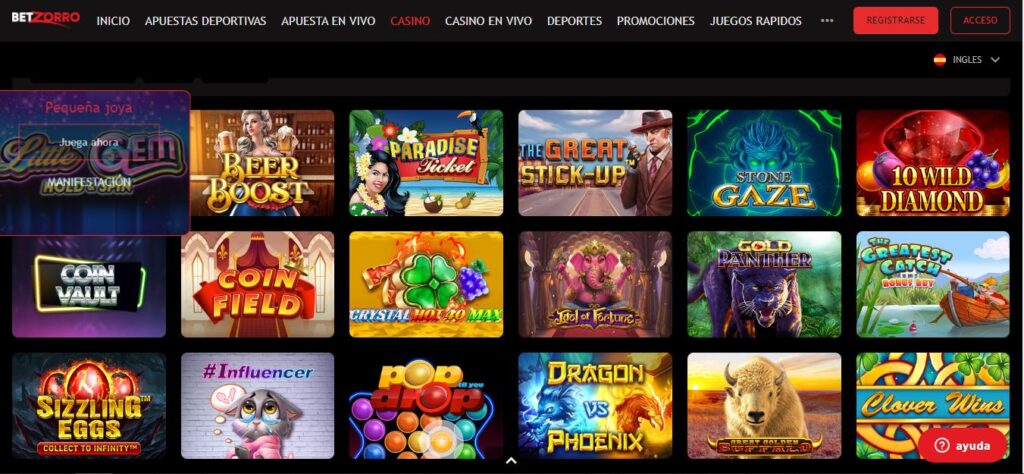
Task: Launch the Sizzling Eggs slot
Action: tap(89, 405)
